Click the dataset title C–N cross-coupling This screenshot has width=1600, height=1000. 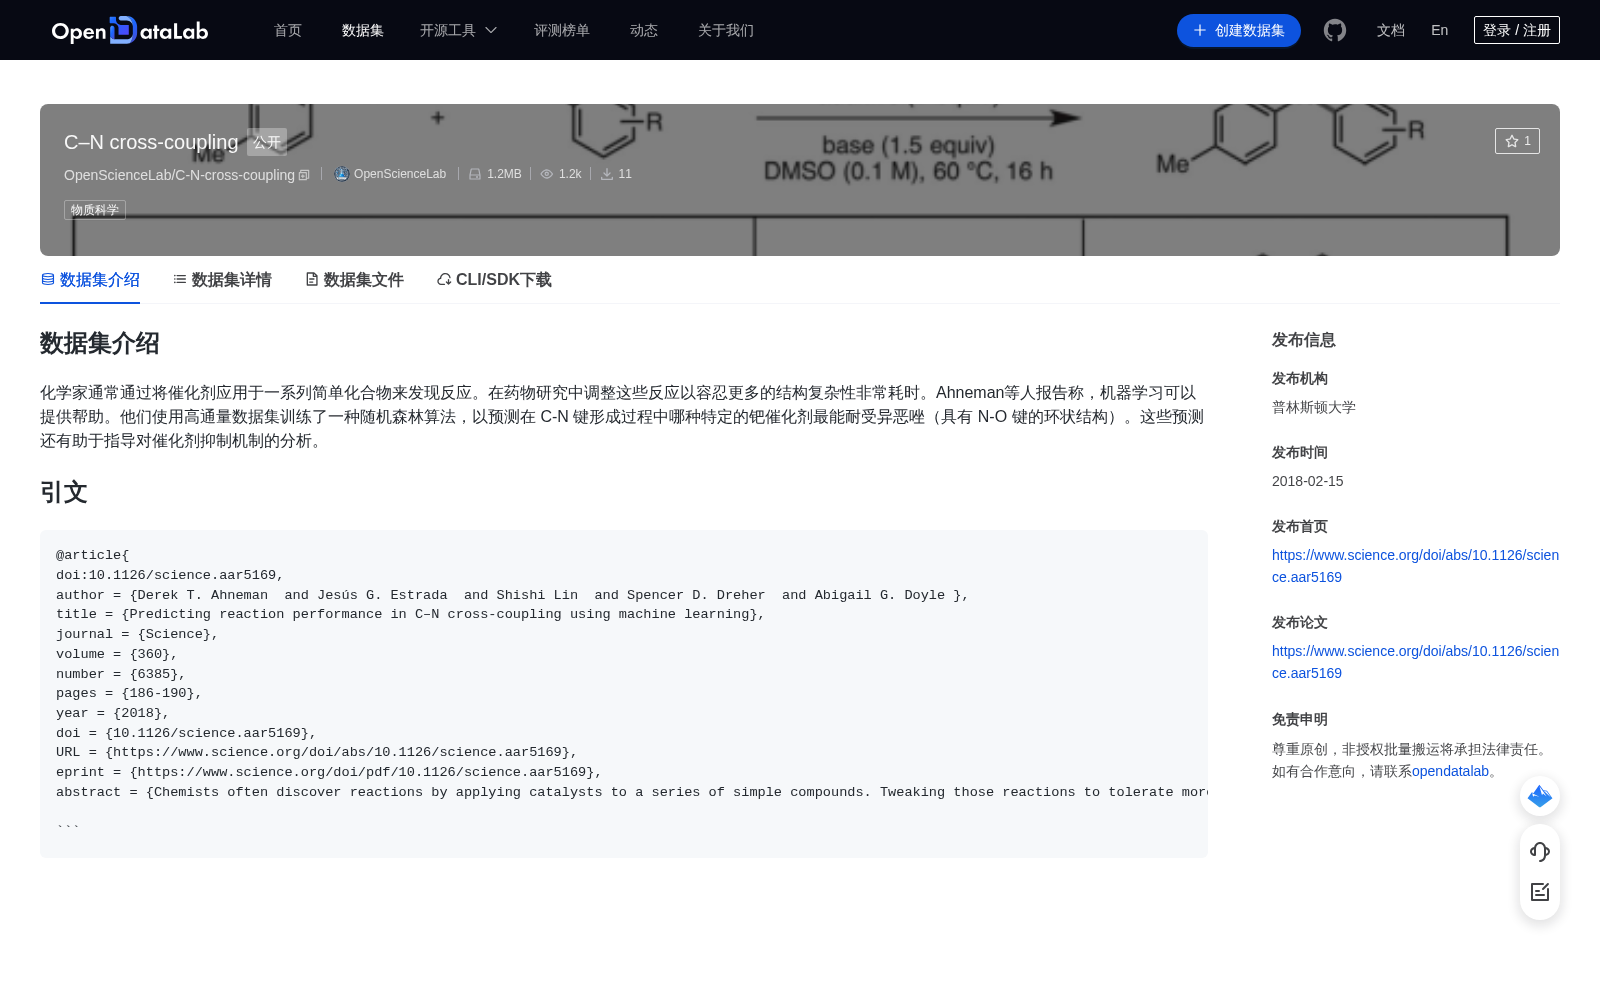click(x=151, y=142)
